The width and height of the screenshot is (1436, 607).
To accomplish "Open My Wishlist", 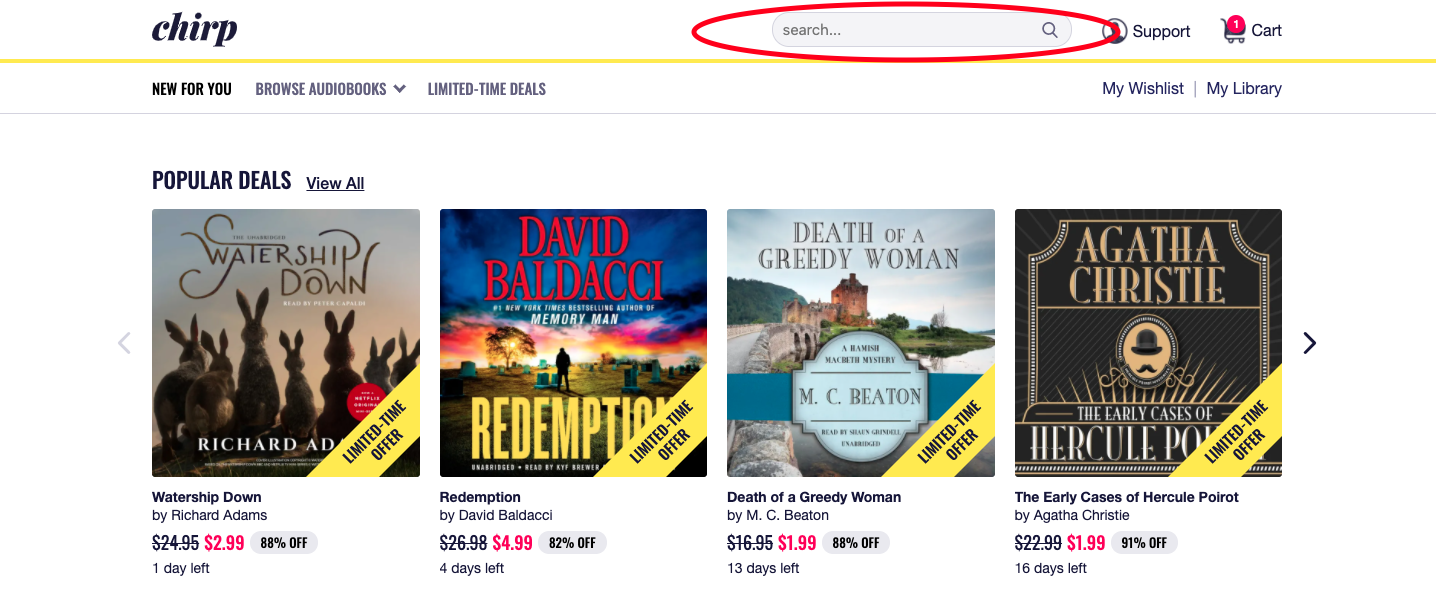I will coord(1143,88).
